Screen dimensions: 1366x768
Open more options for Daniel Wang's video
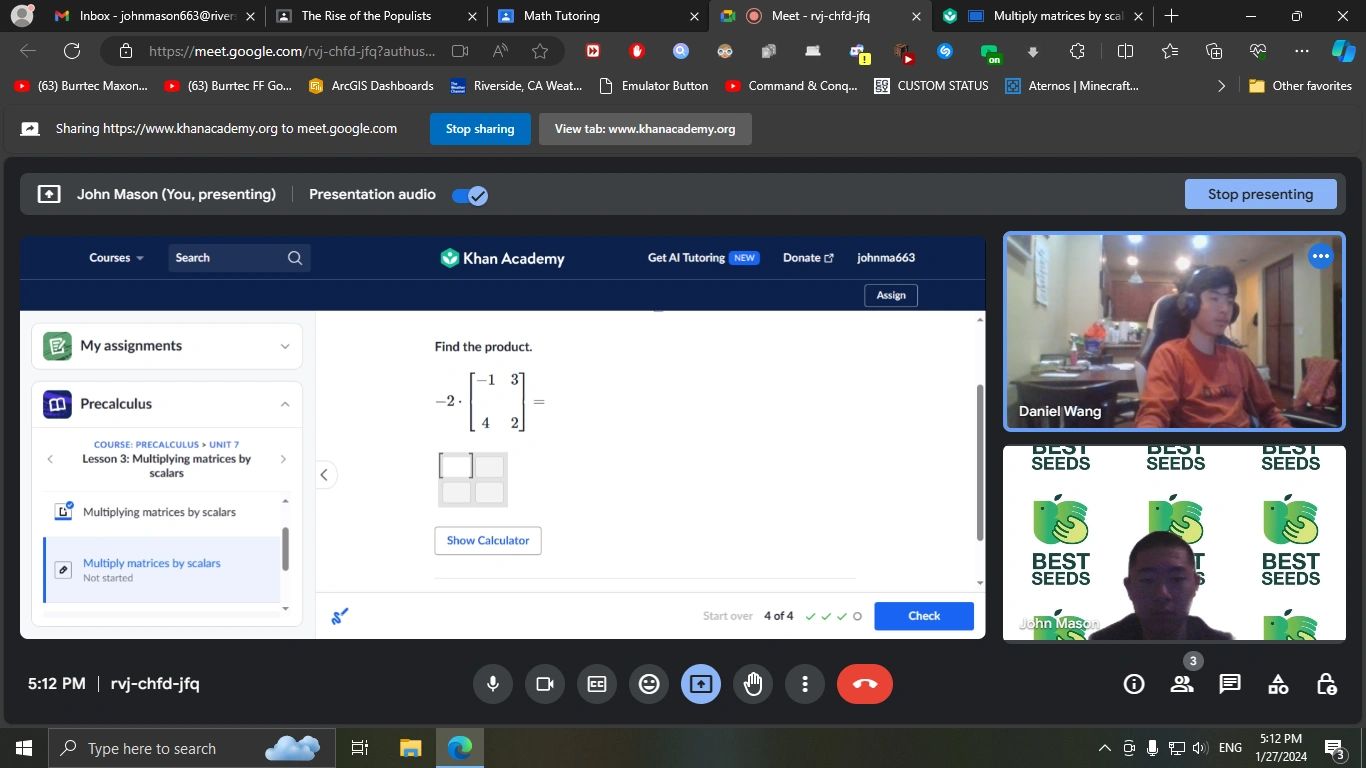[x=1320, y=255]
